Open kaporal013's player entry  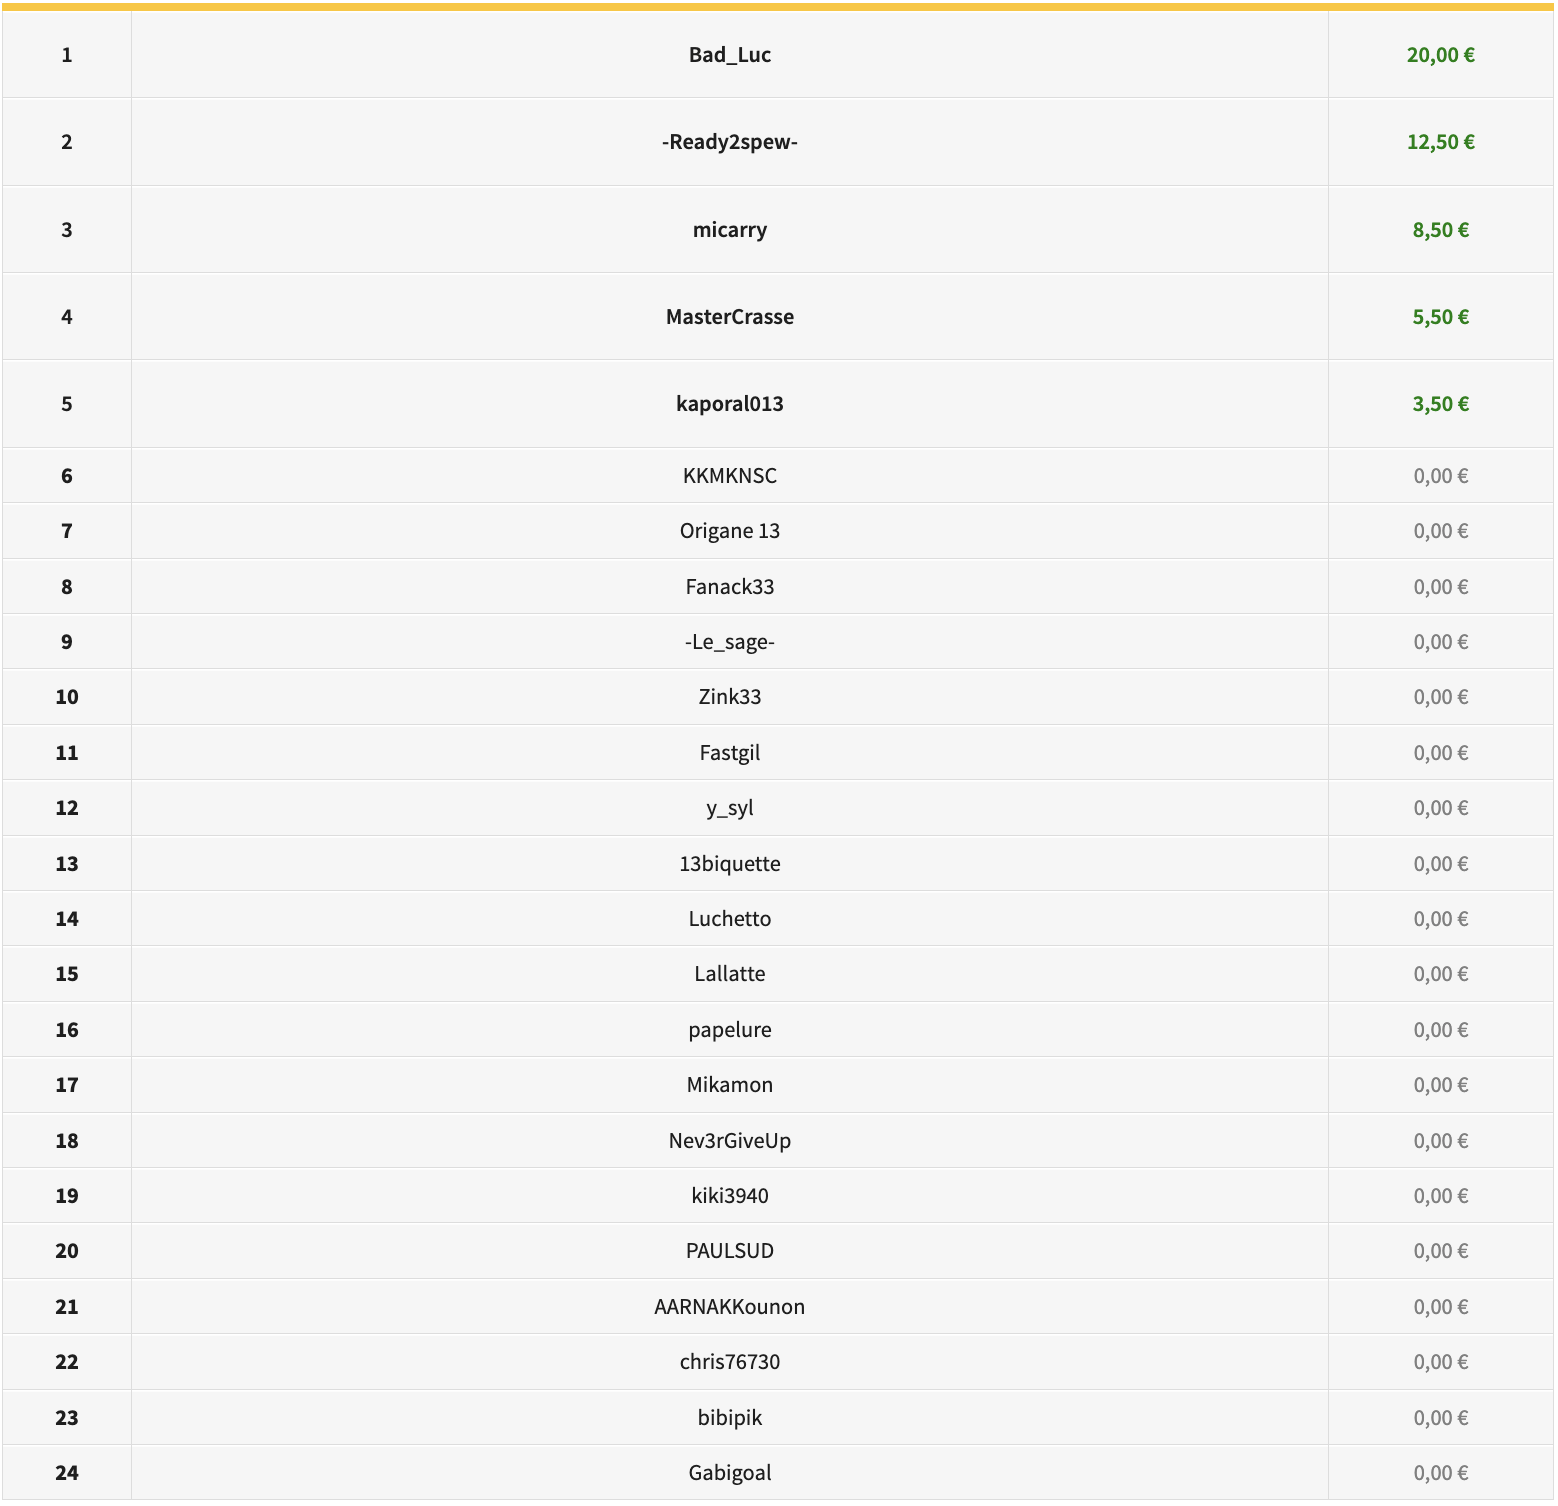(x=729, y=404)
